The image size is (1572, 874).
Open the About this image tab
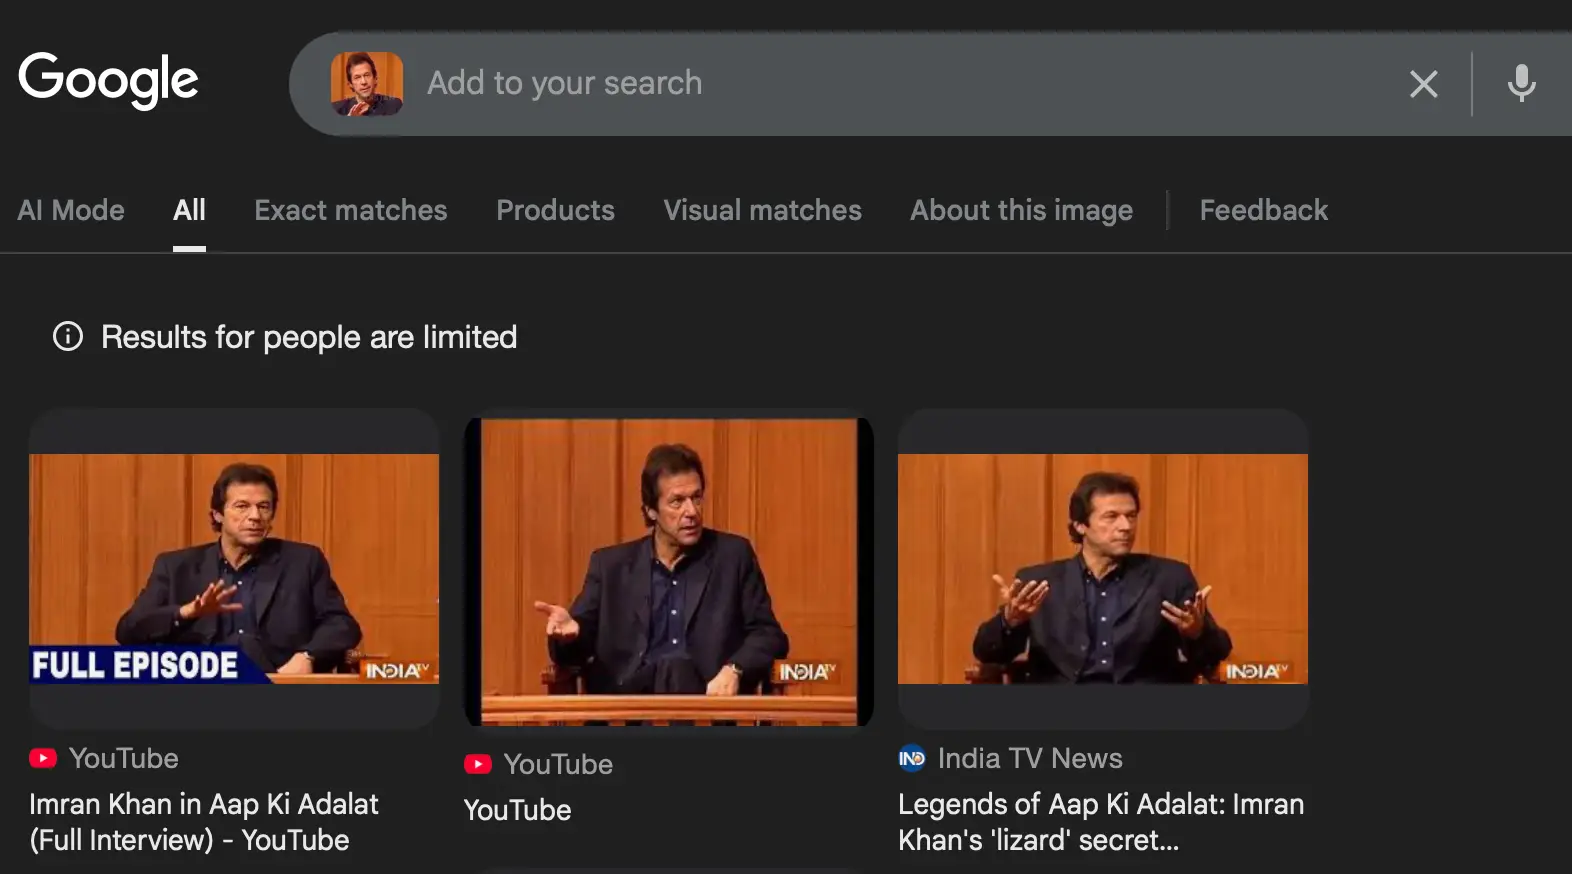tap(1021, 210)
